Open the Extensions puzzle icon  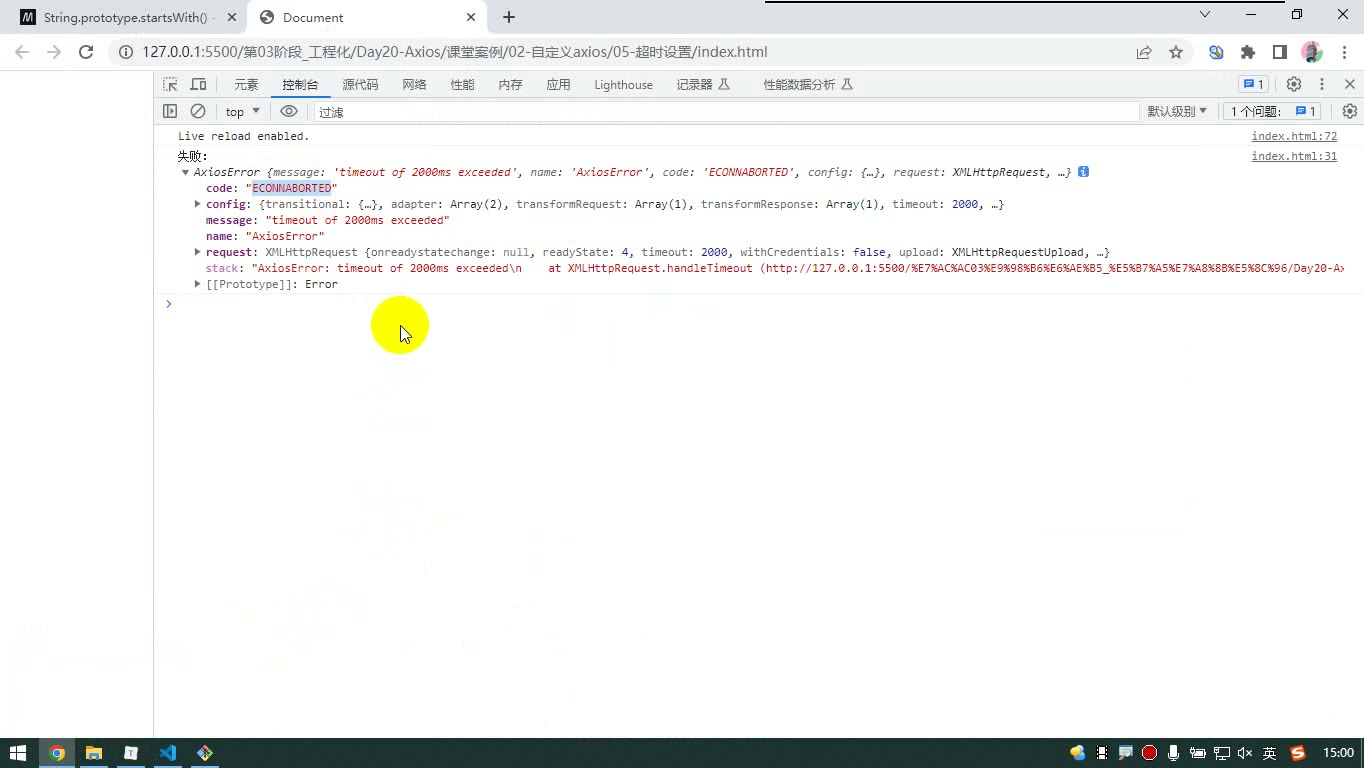click(1248, 52)
